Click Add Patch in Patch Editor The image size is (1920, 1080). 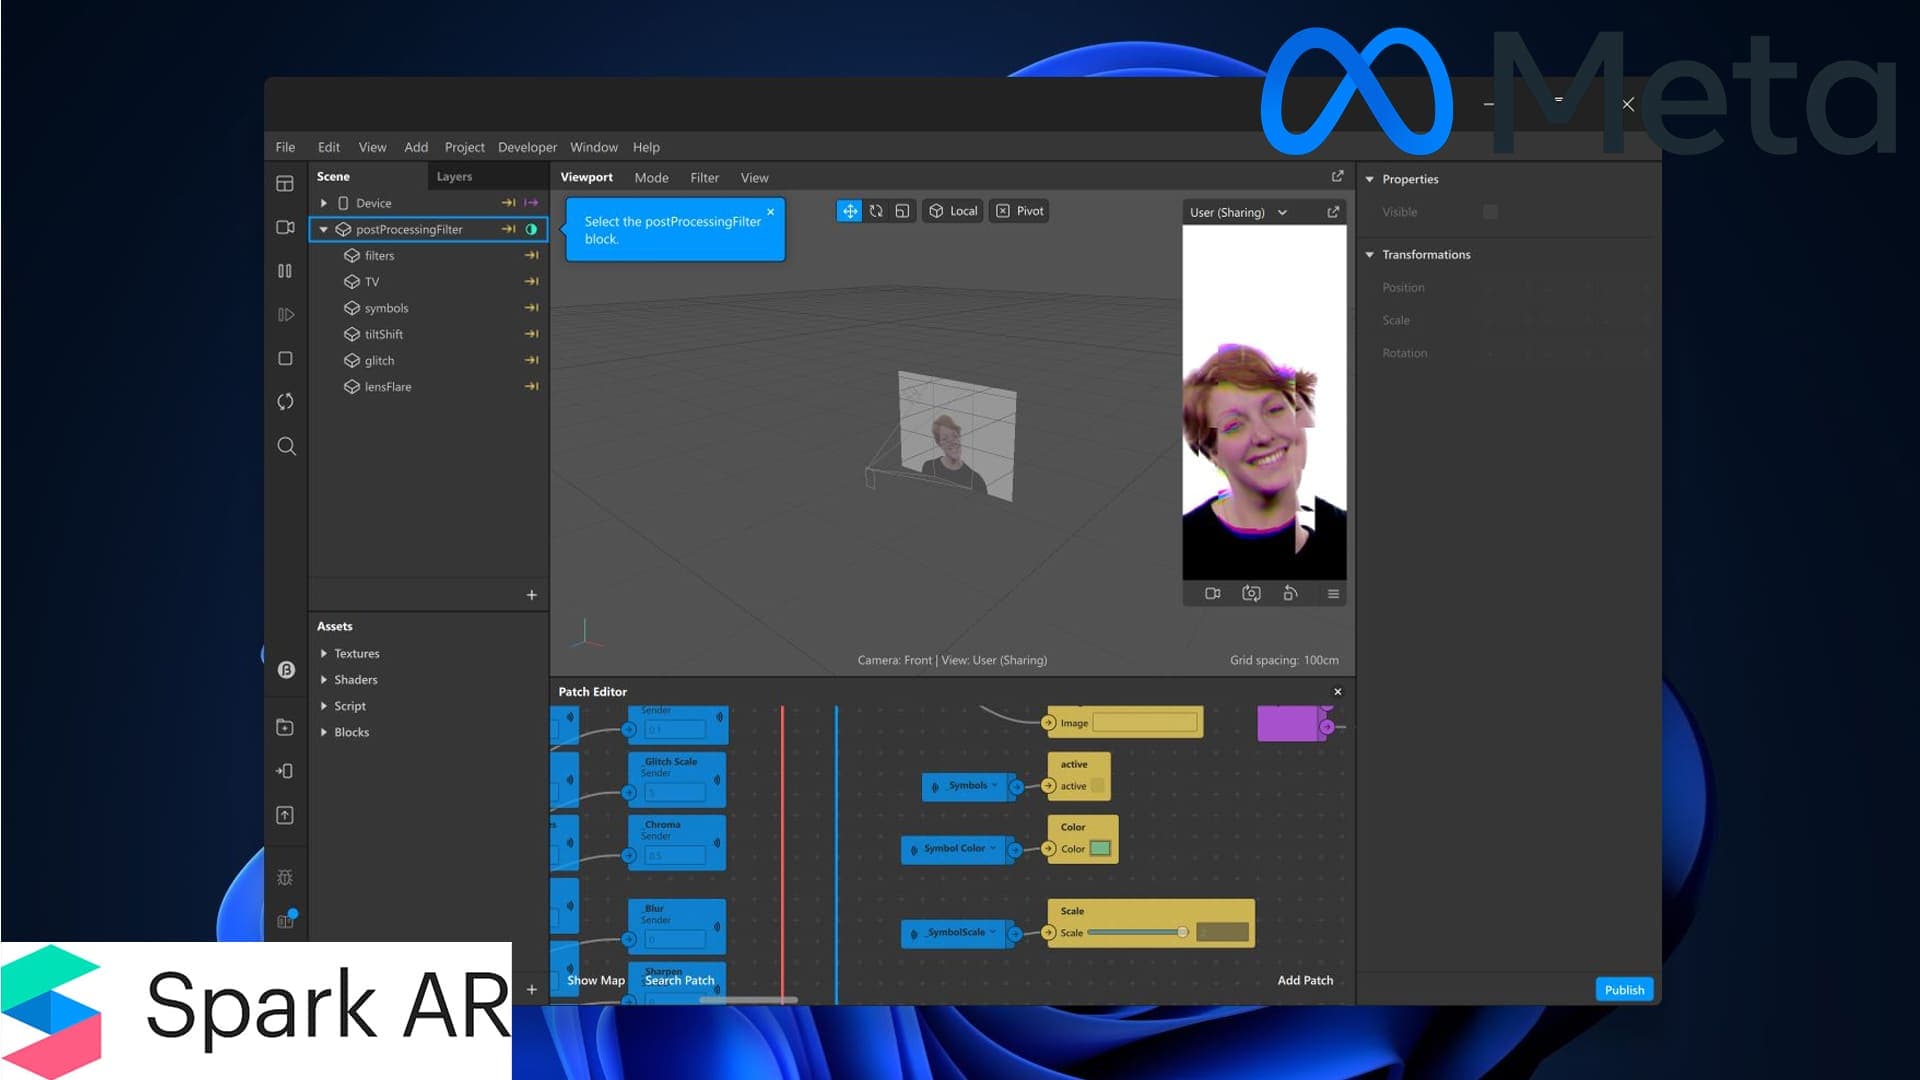click(x=1305, y=980)
